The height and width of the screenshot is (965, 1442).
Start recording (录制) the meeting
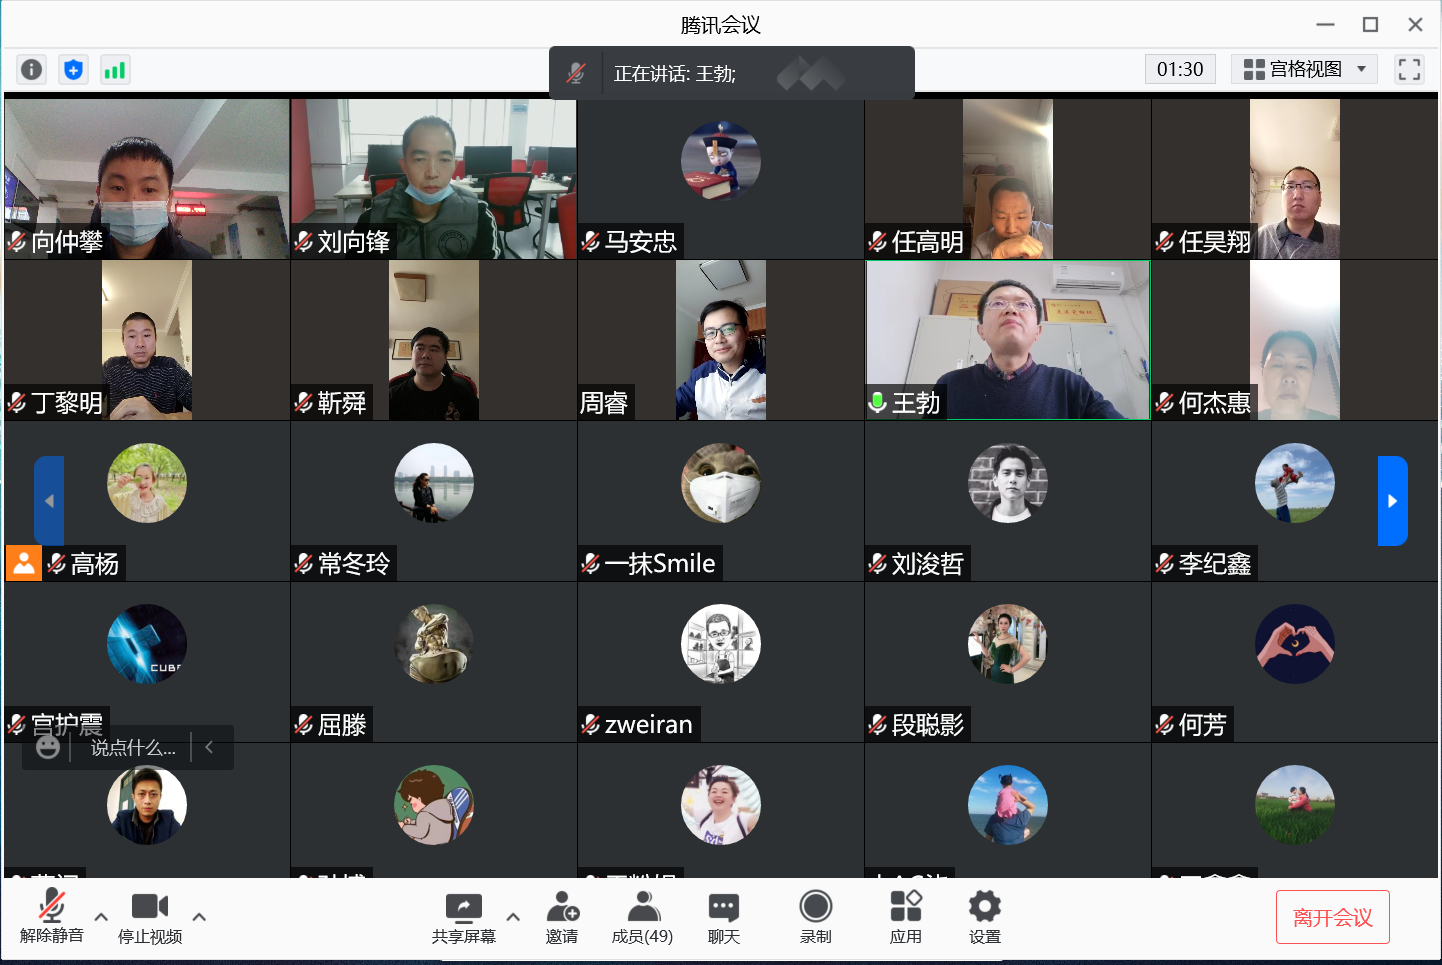815,917
